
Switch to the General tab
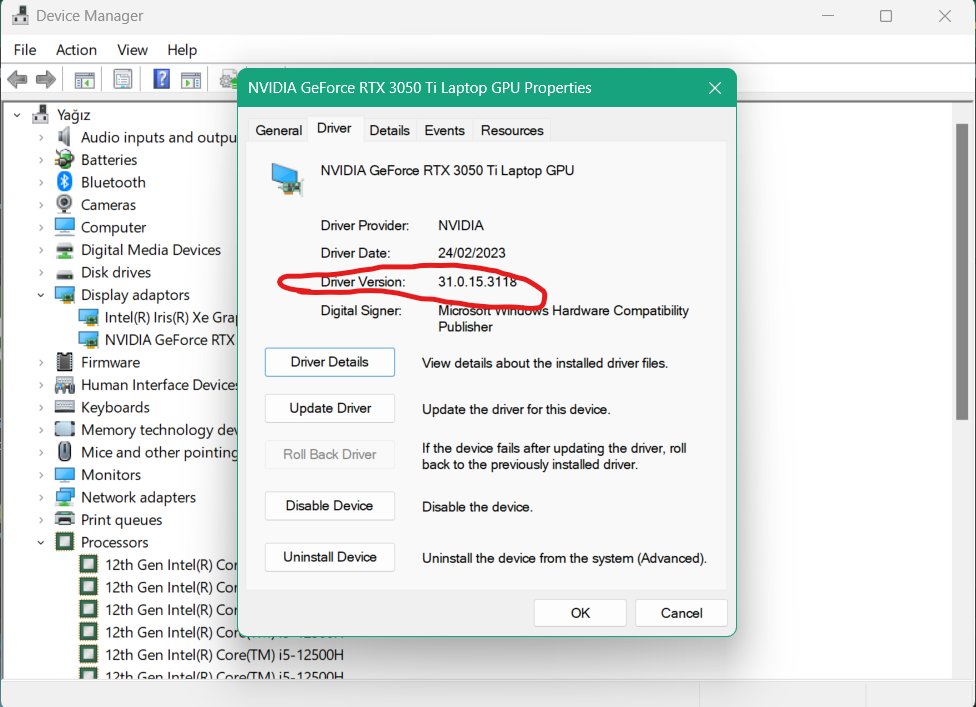(x=278, y=130)
